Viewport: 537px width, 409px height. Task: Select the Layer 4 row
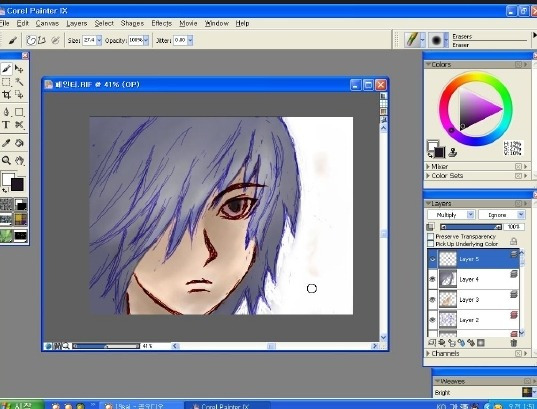coord(473,279)
